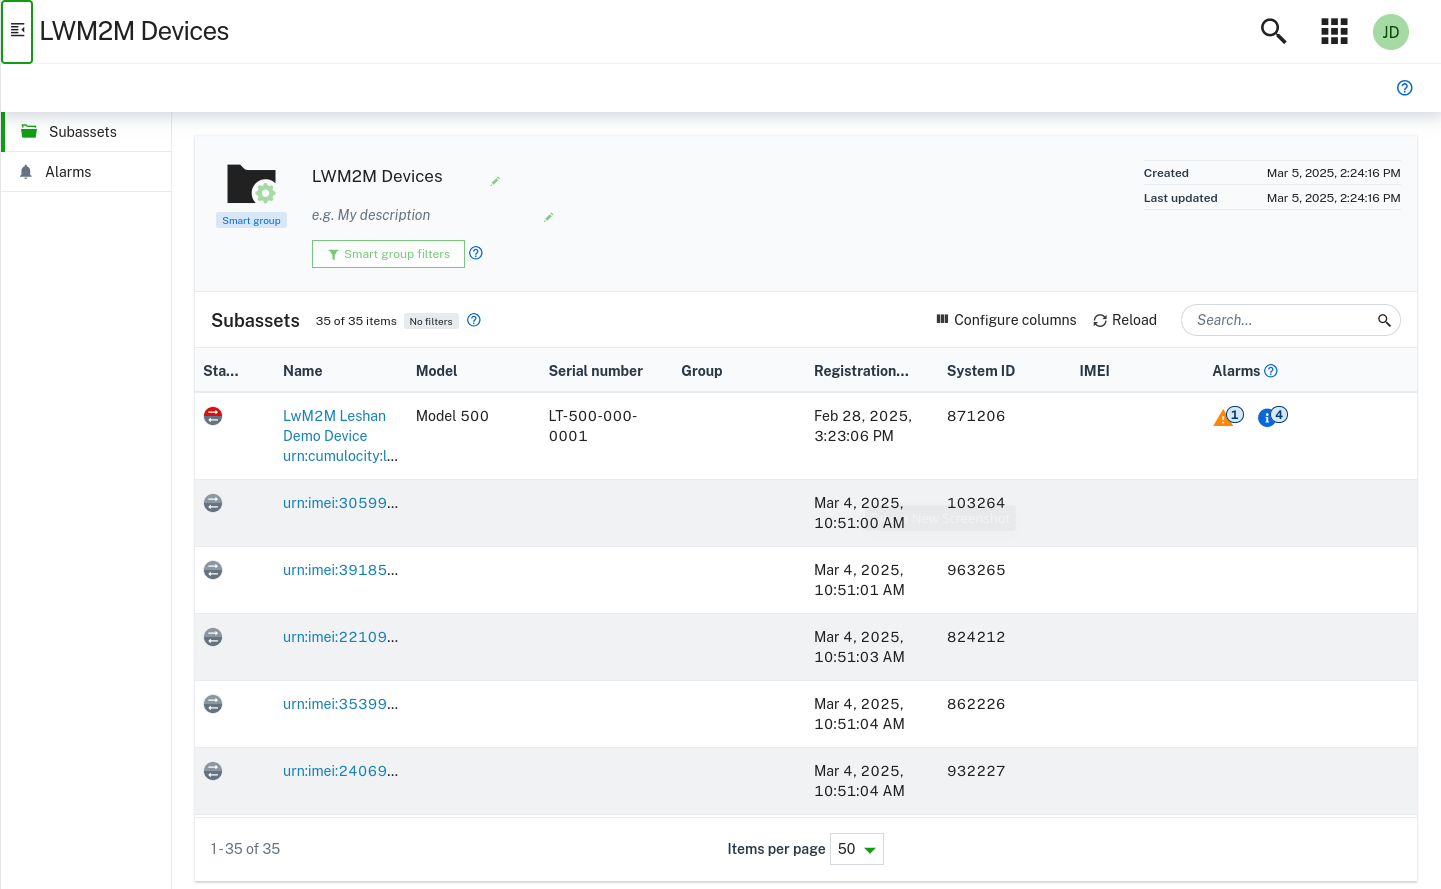
Task: Open the LwM2M Leshan Demo Device link
Action: (334, 426)
